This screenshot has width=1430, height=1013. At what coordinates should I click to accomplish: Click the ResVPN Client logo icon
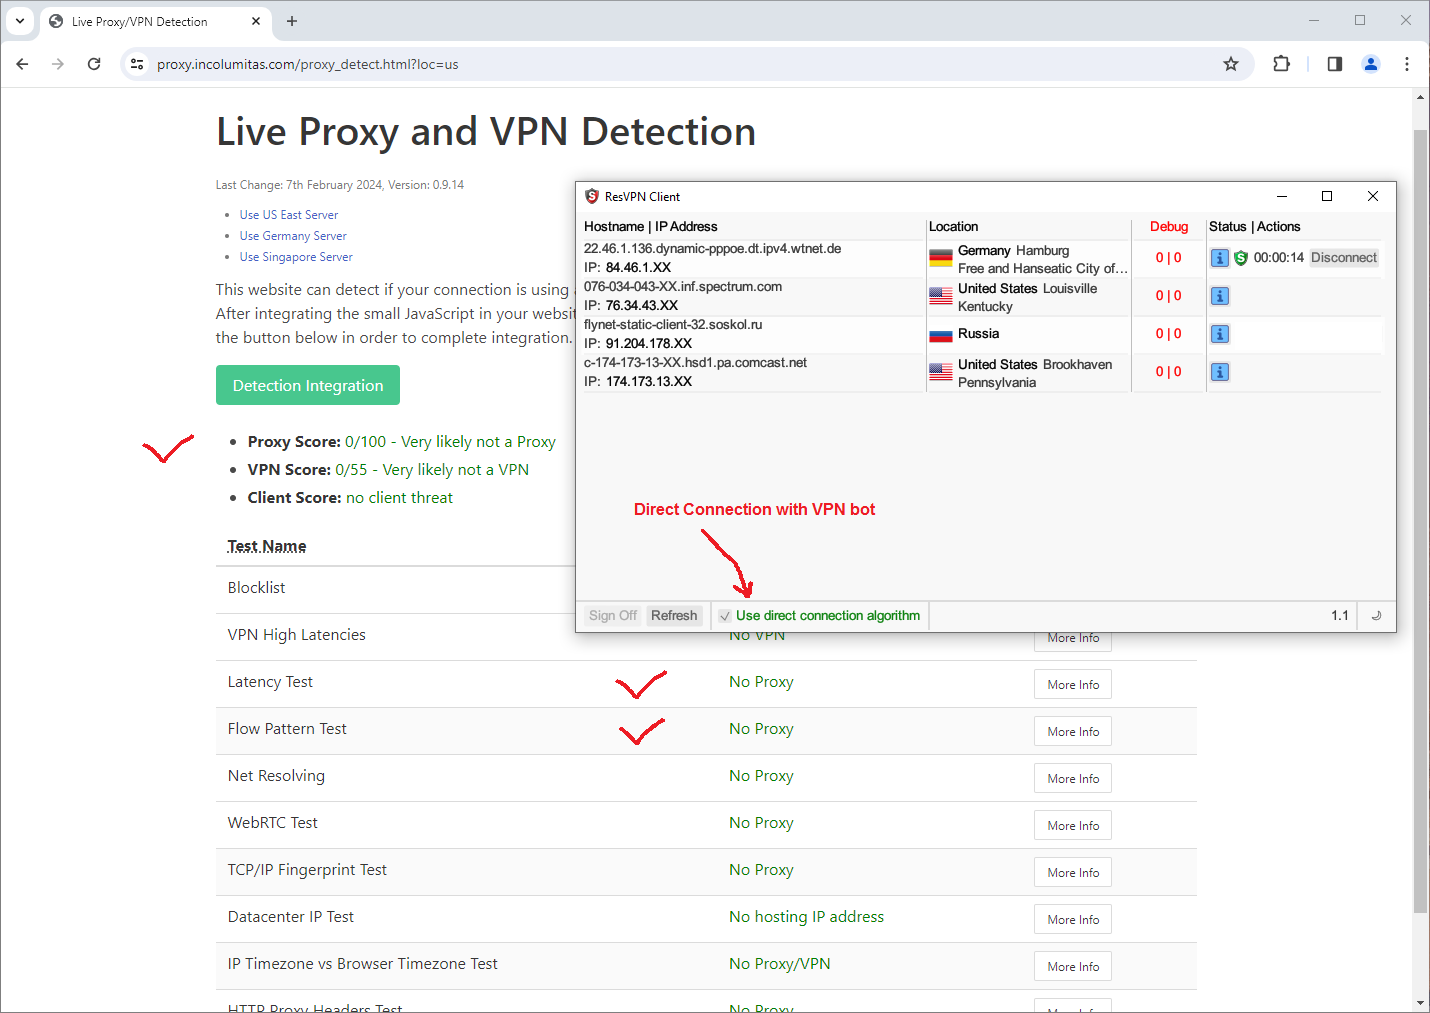pyautogui.click(x=592, y=196)
